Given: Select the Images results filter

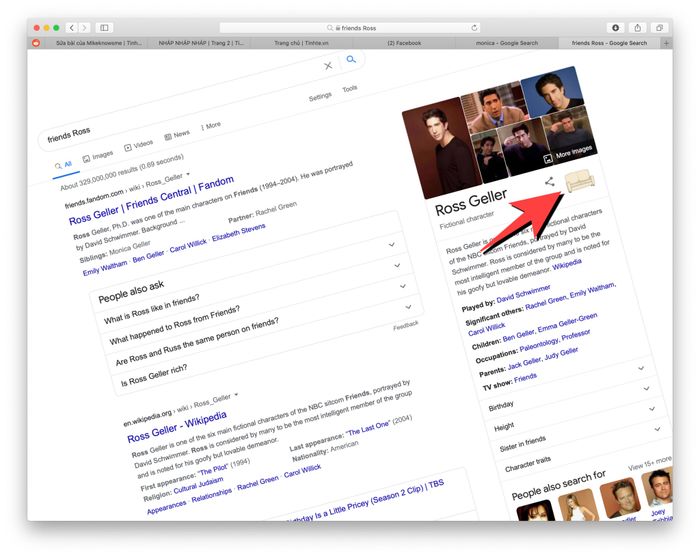Looking at the screenshot, I should (98, 156).
